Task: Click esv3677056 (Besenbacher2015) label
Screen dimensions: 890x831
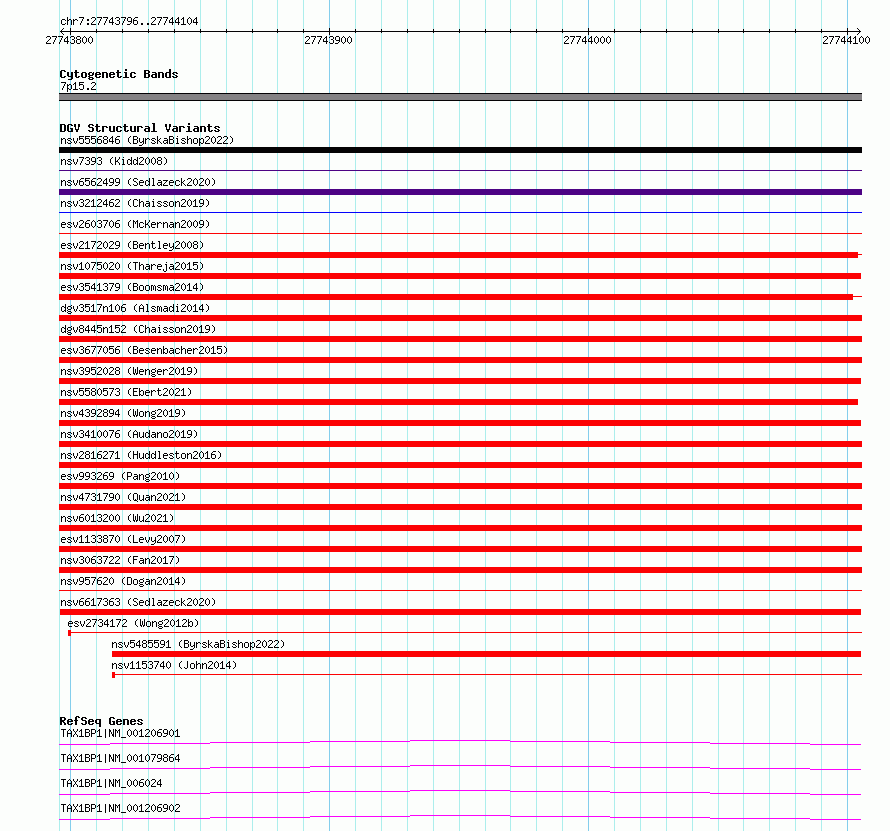Action: click(x=144, y=350)
